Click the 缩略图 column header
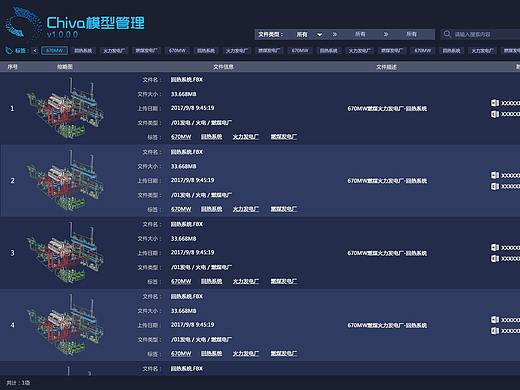520x390 pixels. [x=65, y=67]
